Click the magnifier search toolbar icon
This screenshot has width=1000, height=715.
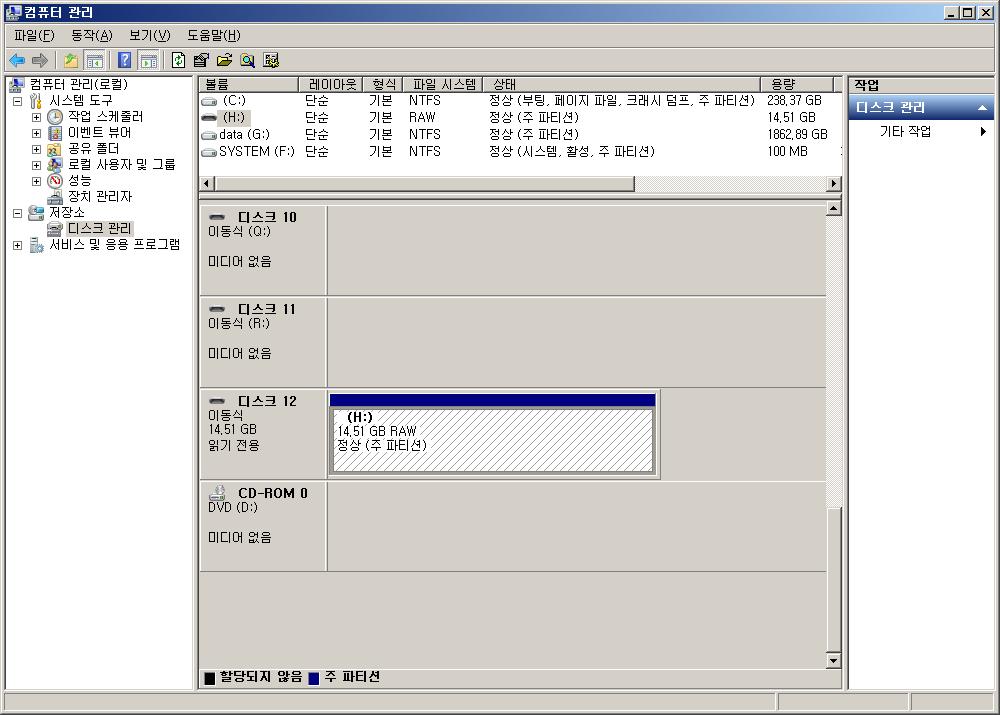247,60
